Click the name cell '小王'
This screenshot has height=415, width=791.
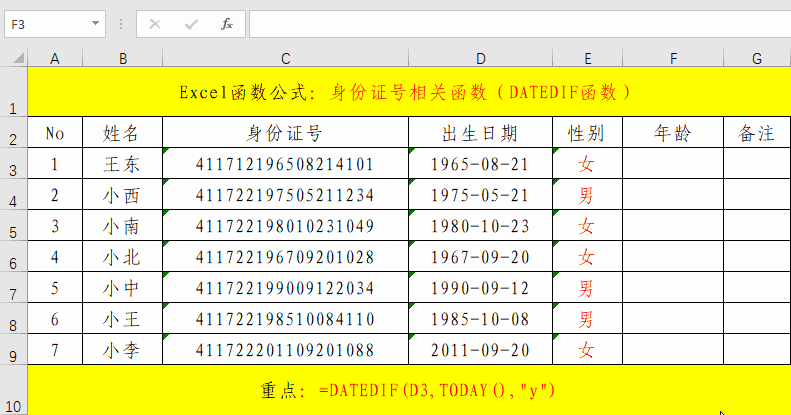tap(123, 319)
